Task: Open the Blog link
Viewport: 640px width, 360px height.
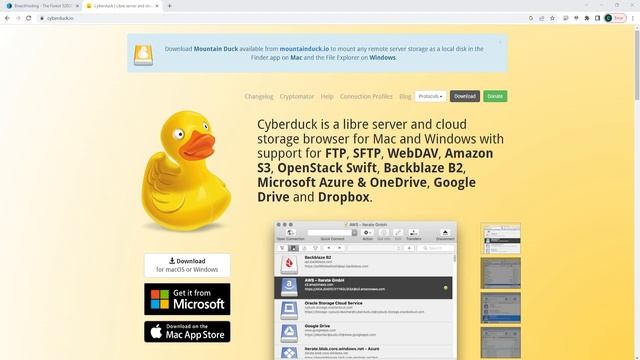Action: coord(405,96)
